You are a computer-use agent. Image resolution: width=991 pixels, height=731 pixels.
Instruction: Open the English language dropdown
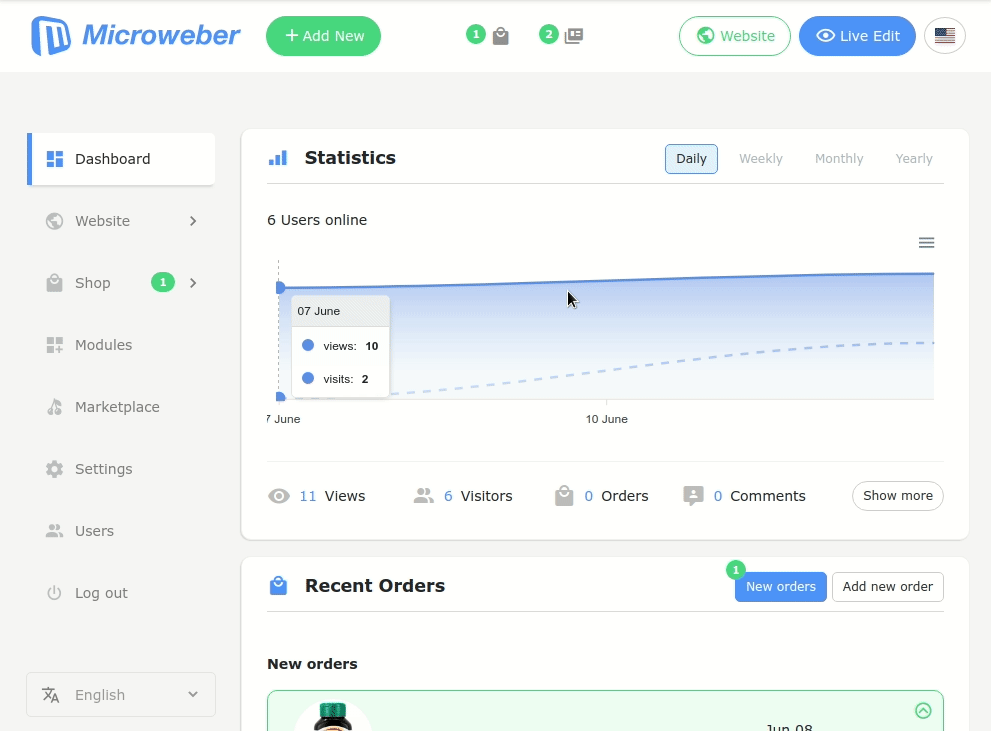click(x=121, y=695)
